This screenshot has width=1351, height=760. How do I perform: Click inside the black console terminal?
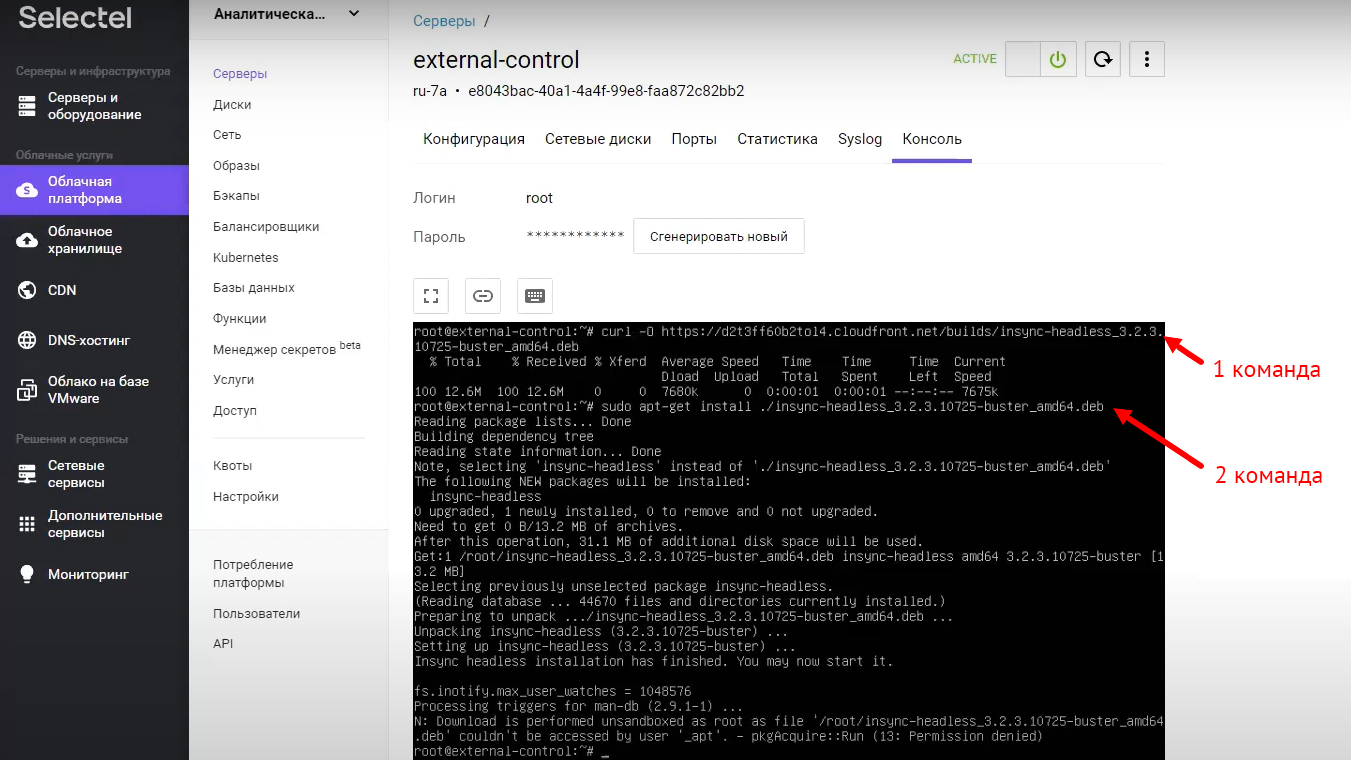click(788, 560)
